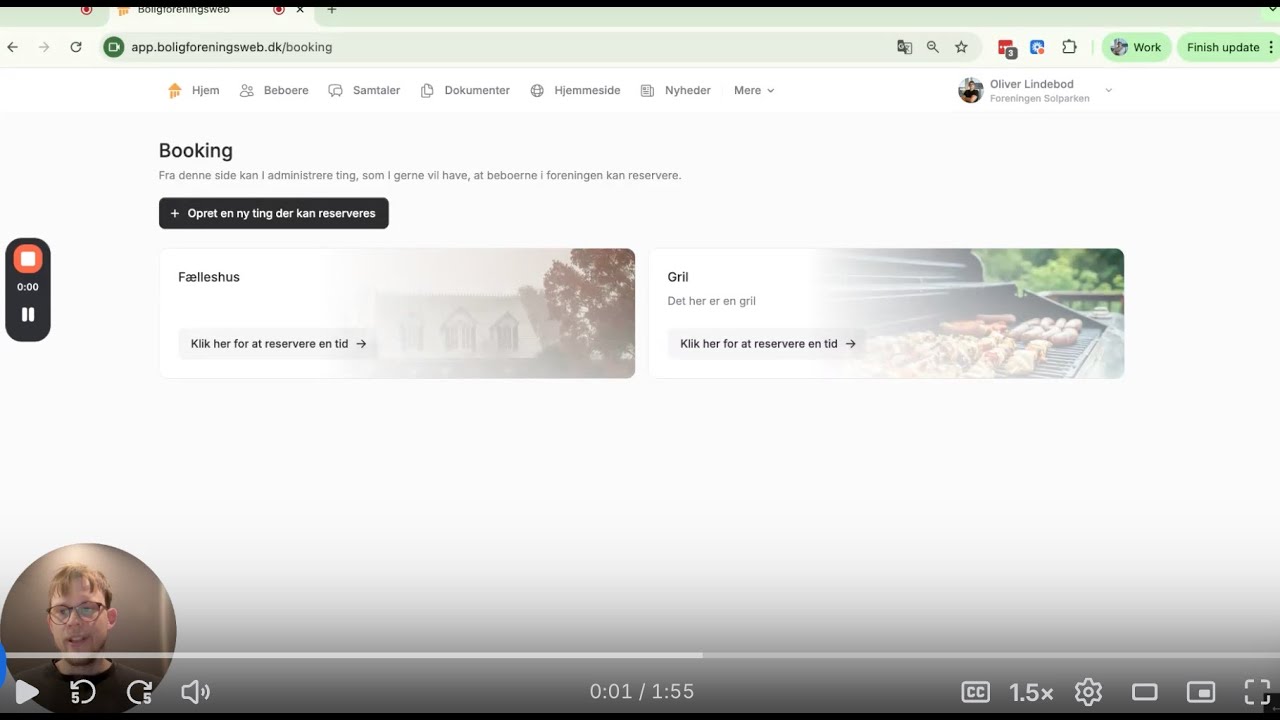Reload the booking page
The width and height of the screenshot is (1280, 720).
coord(76,47)
